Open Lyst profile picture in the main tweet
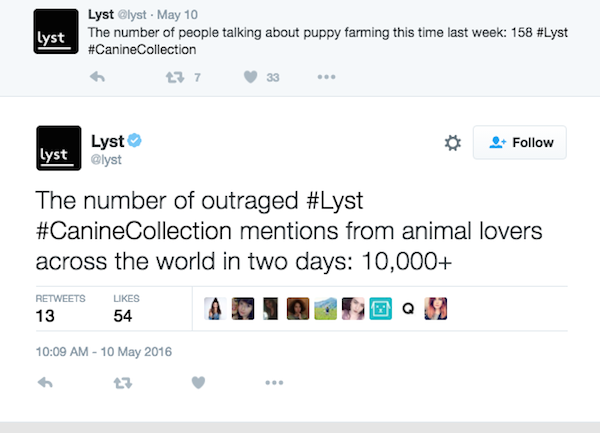 click(58, 148)
